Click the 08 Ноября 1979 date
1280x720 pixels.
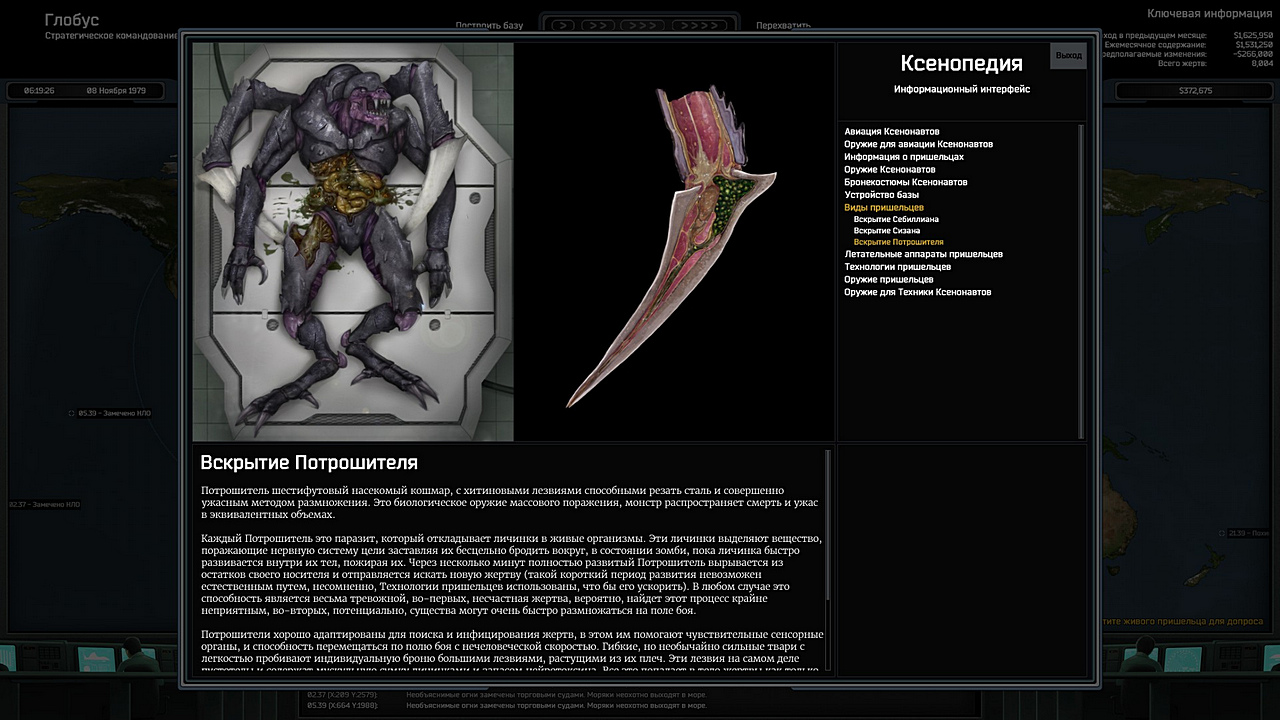pos(116,90)
